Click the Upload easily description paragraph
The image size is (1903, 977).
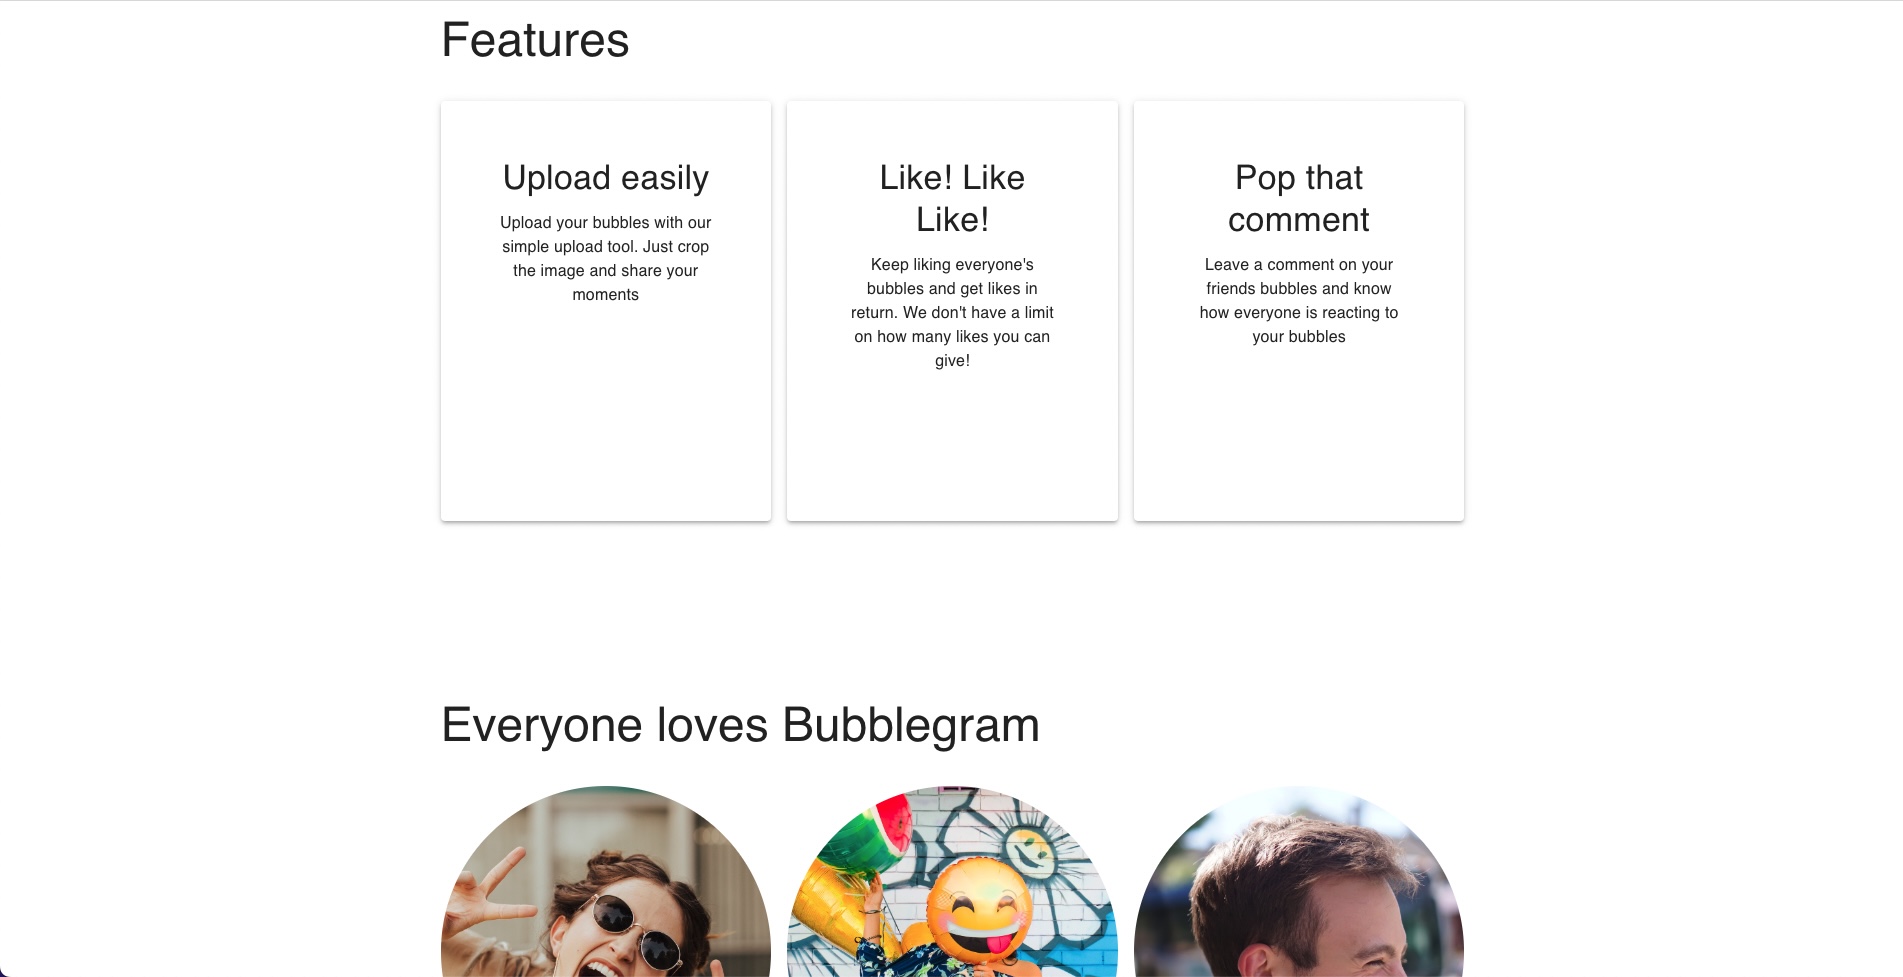606,258
